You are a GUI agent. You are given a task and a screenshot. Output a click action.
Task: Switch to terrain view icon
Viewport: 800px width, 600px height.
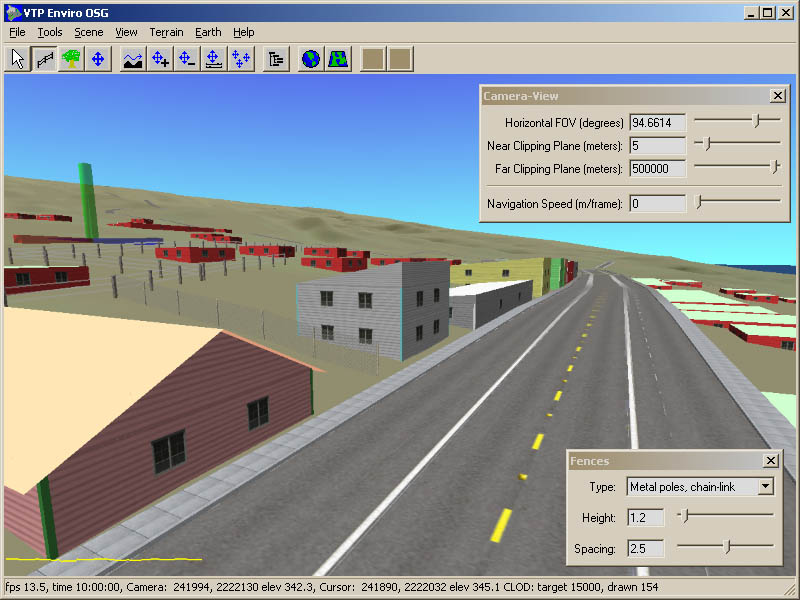pos(338,59)
